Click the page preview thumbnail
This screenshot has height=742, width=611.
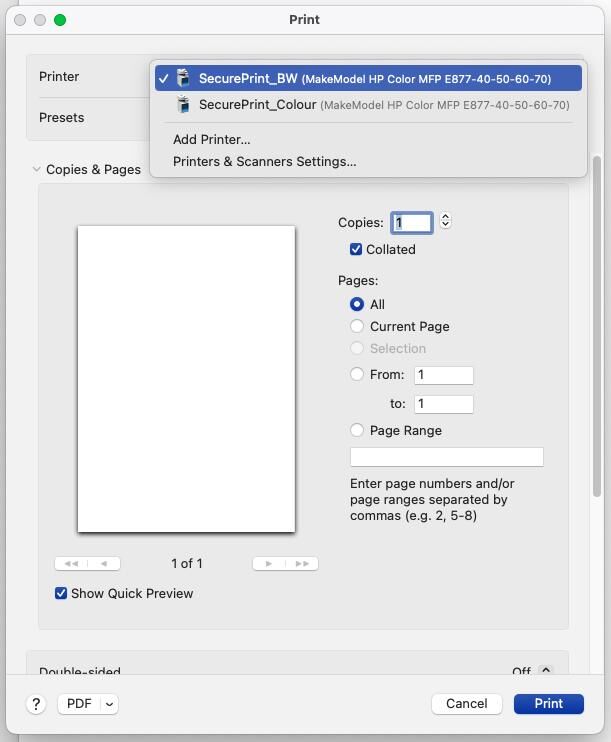[186, 379]
